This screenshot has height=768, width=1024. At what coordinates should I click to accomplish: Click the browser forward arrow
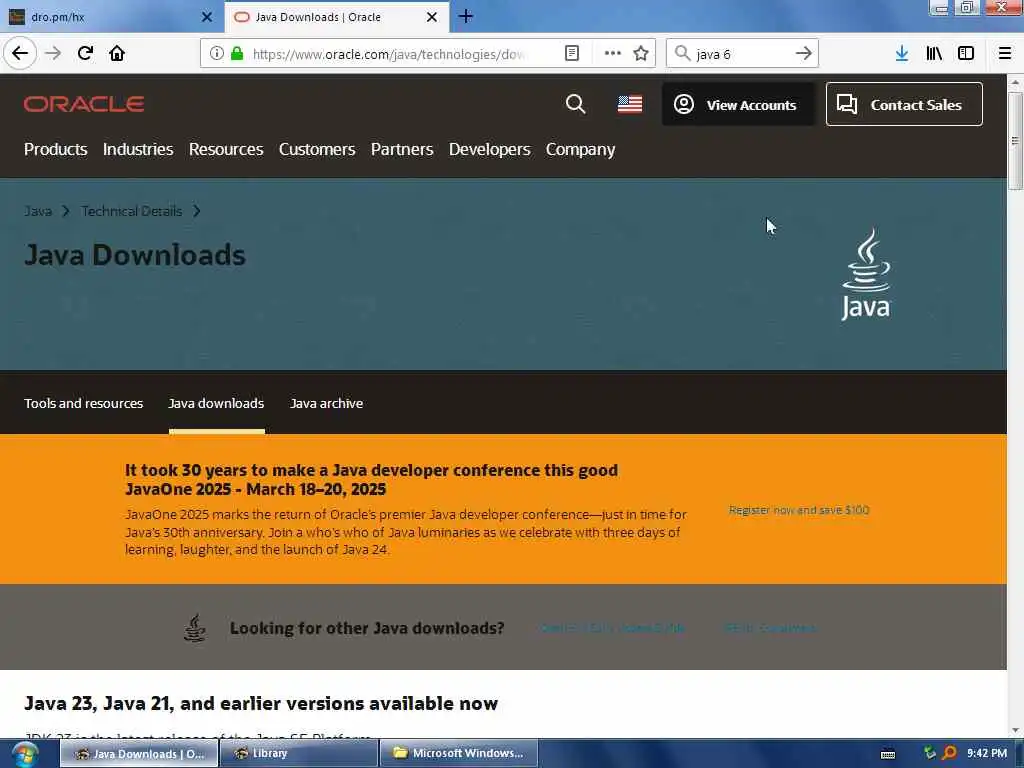(53, 53)
